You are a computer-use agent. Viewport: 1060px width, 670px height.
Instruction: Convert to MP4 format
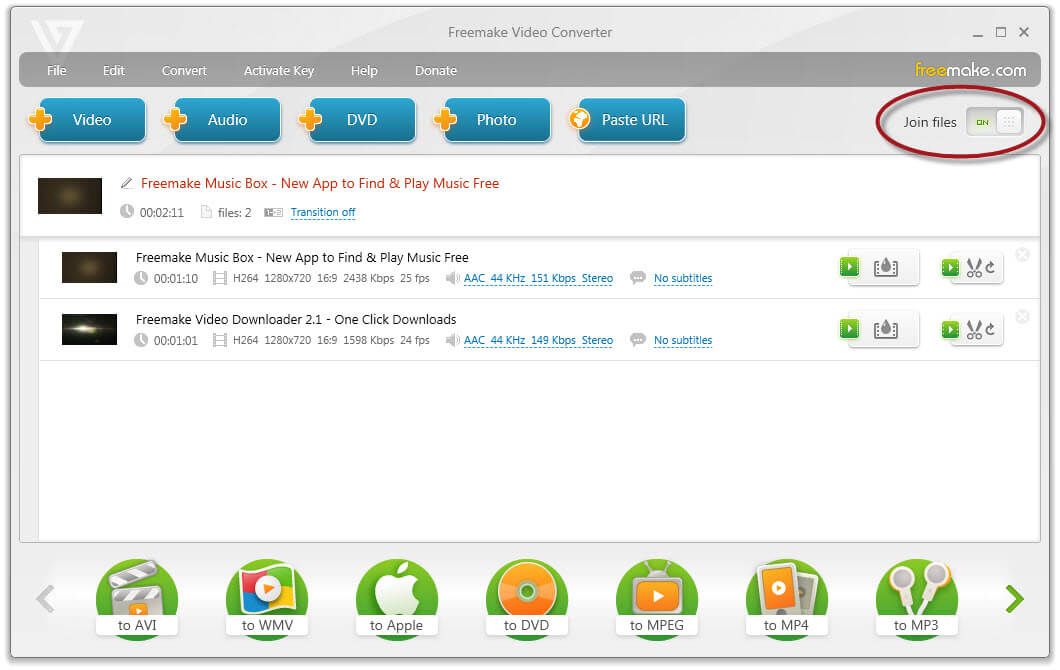[x=786, y=598]
